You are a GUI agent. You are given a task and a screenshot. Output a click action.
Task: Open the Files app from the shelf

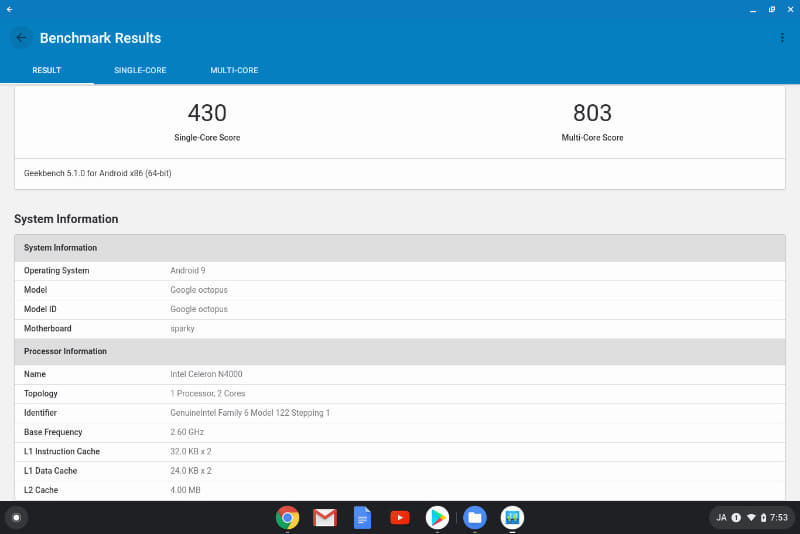(x=475, y=518)
